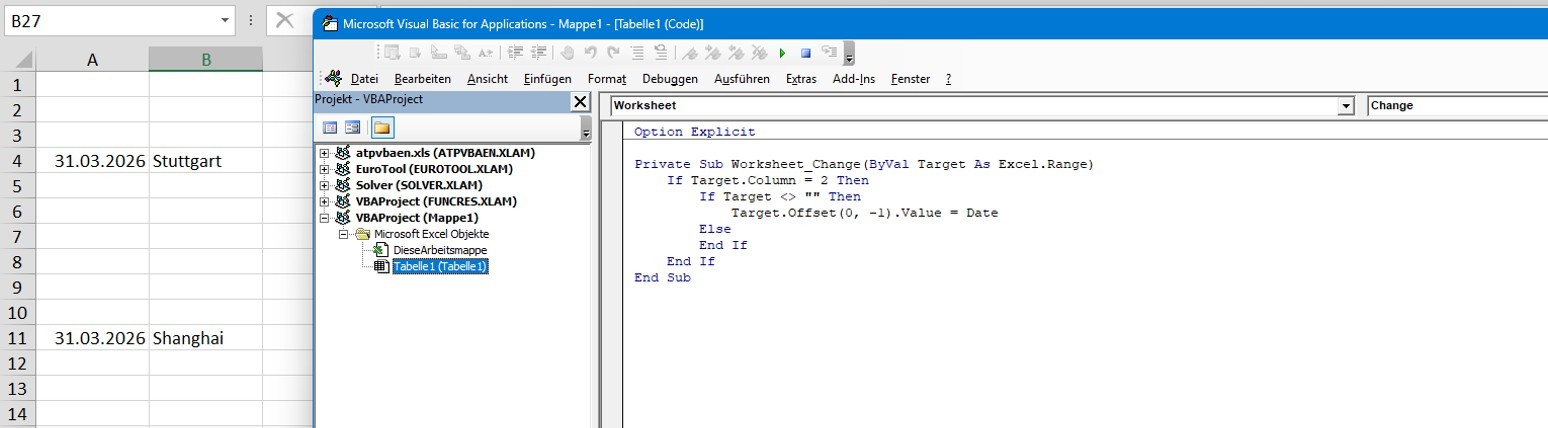Image resolution: width=1548 pixels, height=428 pixels.
Task: Expand VBAProject (FUNCRES.XLAM) node
Action: (324, 201)
